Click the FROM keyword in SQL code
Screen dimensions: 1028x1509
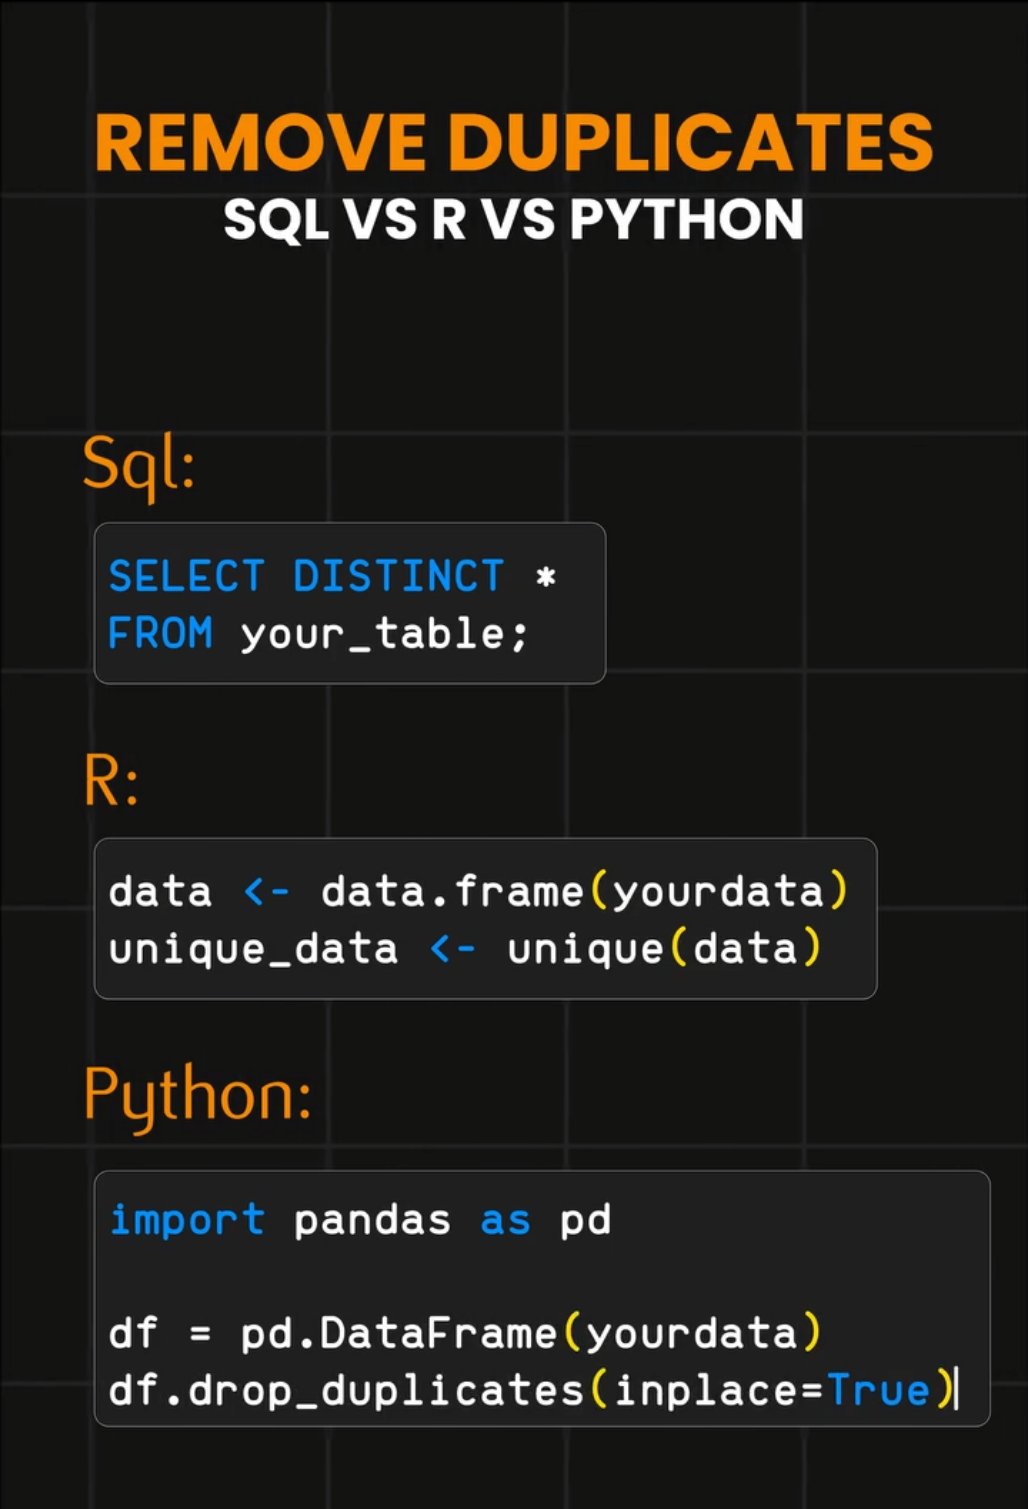click(x=160, y=633)
